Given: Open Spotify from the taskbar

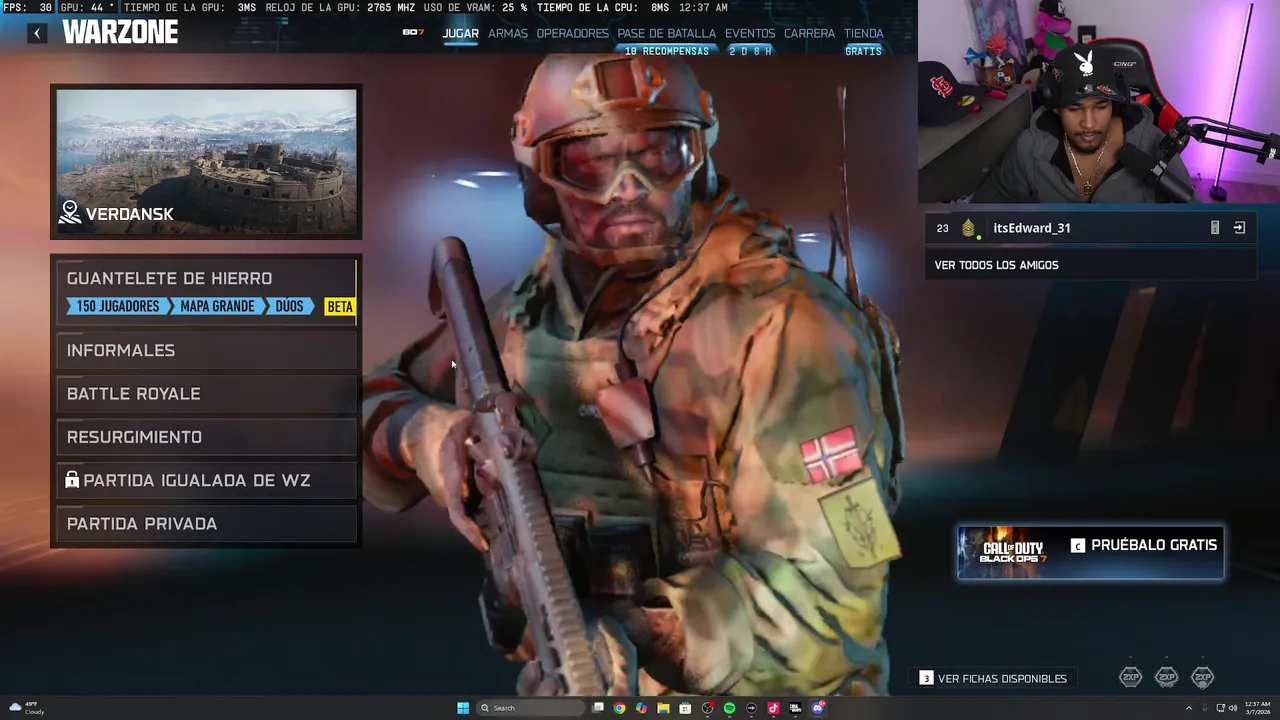Looking at the screenshot, I should 729,708.
